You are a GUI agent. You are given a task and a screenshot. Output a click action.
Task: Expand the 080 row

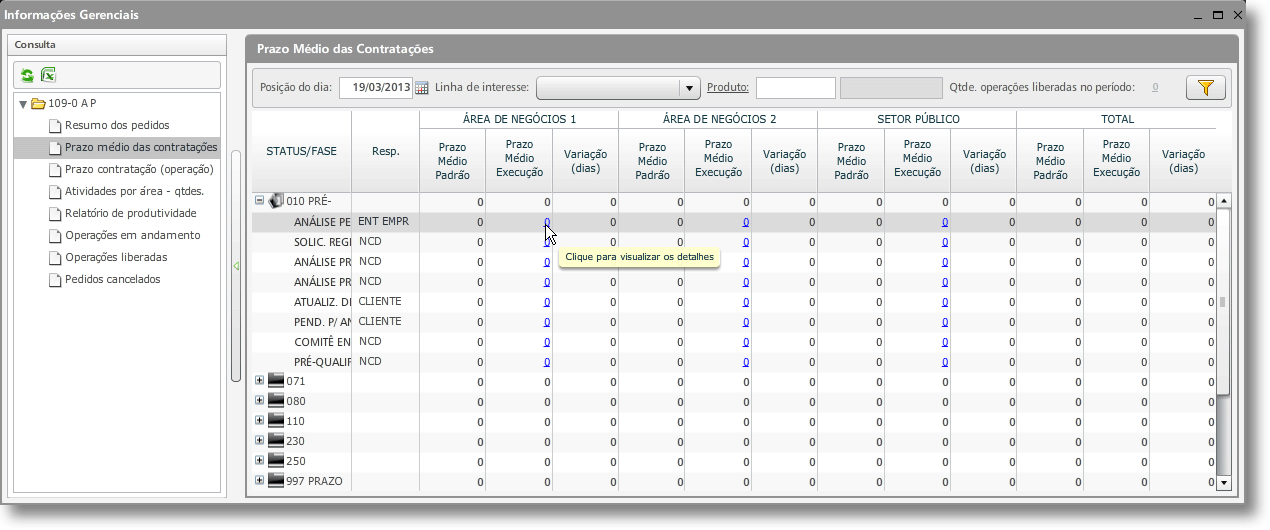pyautogui.click(x=259, y=400)
